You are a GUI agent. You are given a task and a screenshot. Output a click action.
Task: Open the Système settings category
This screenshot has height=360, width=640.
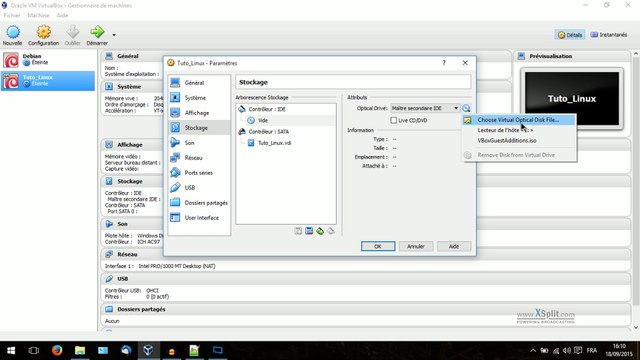(x=199, y=98)
